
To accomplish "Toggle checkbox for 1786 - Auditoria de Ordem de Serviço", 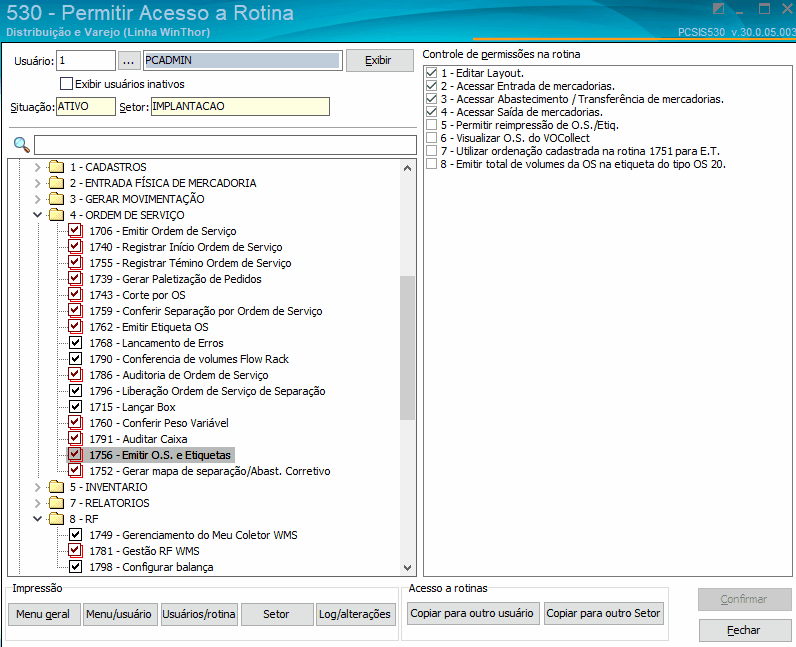I will [x=75, y=375].
